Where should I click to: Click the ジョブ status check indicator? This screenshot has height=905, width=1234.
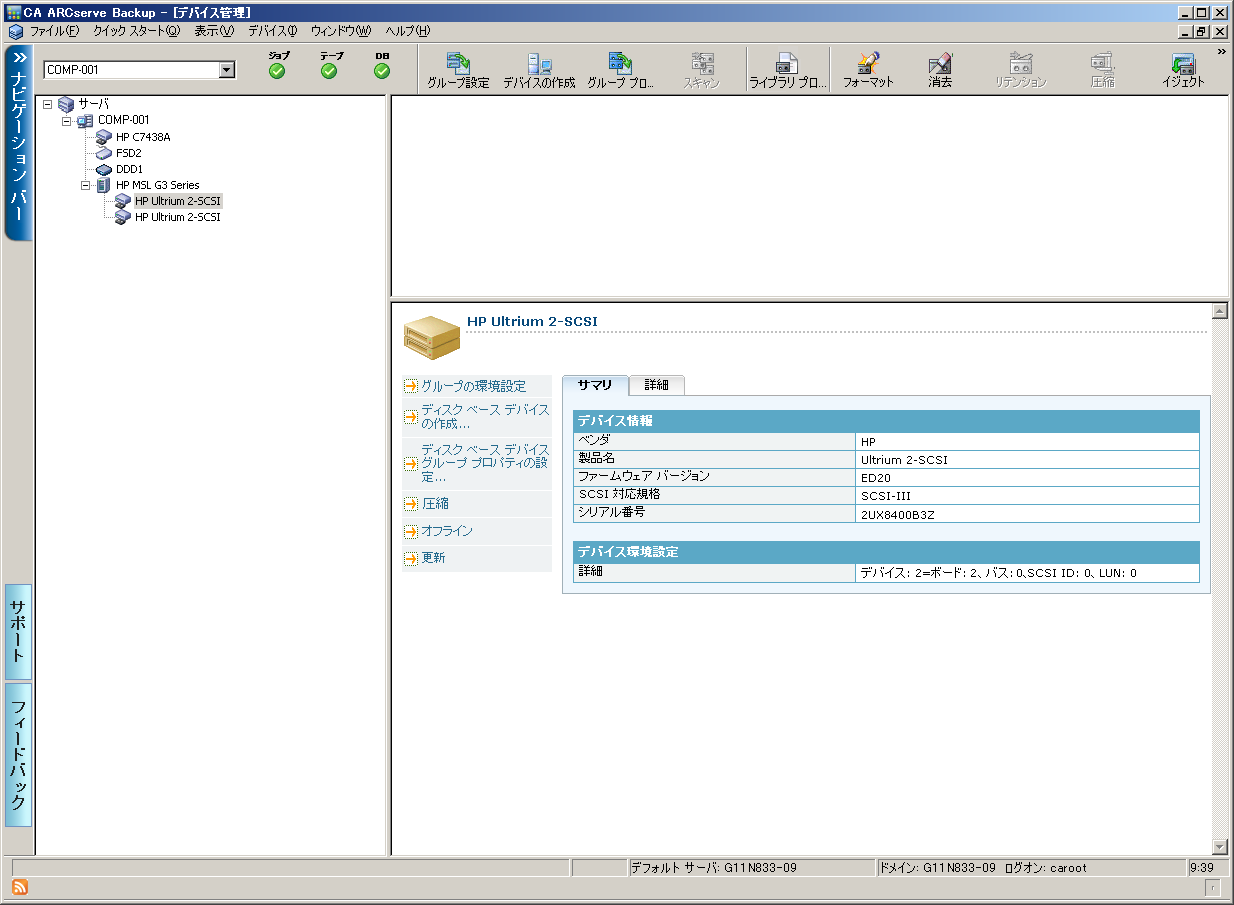point(277,71)
